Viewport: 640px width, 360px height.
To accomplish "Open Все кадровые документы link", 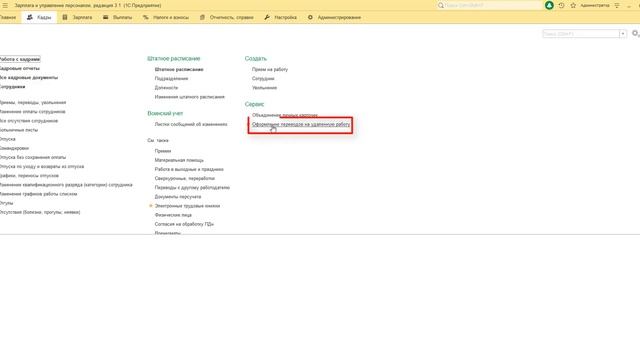I will [29, 78].
